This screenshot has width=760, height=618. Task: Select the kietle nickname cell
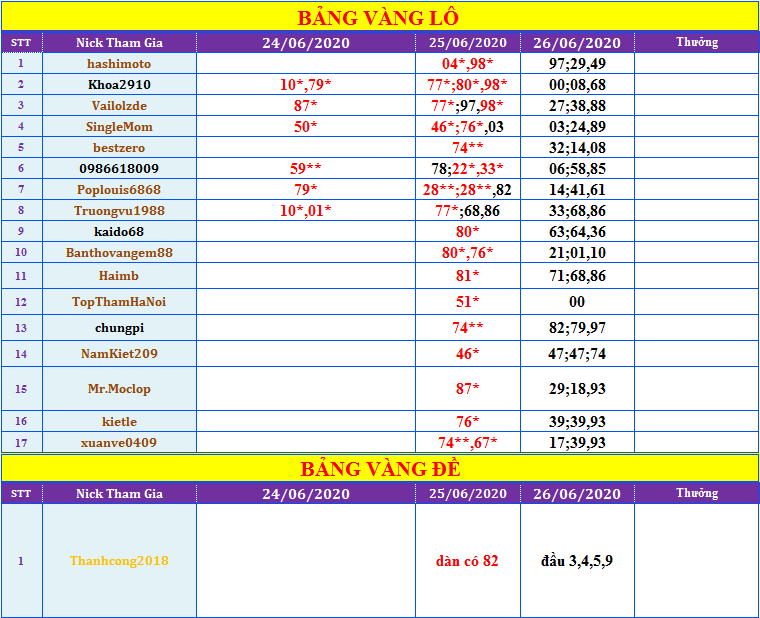(x=119, y=421)
